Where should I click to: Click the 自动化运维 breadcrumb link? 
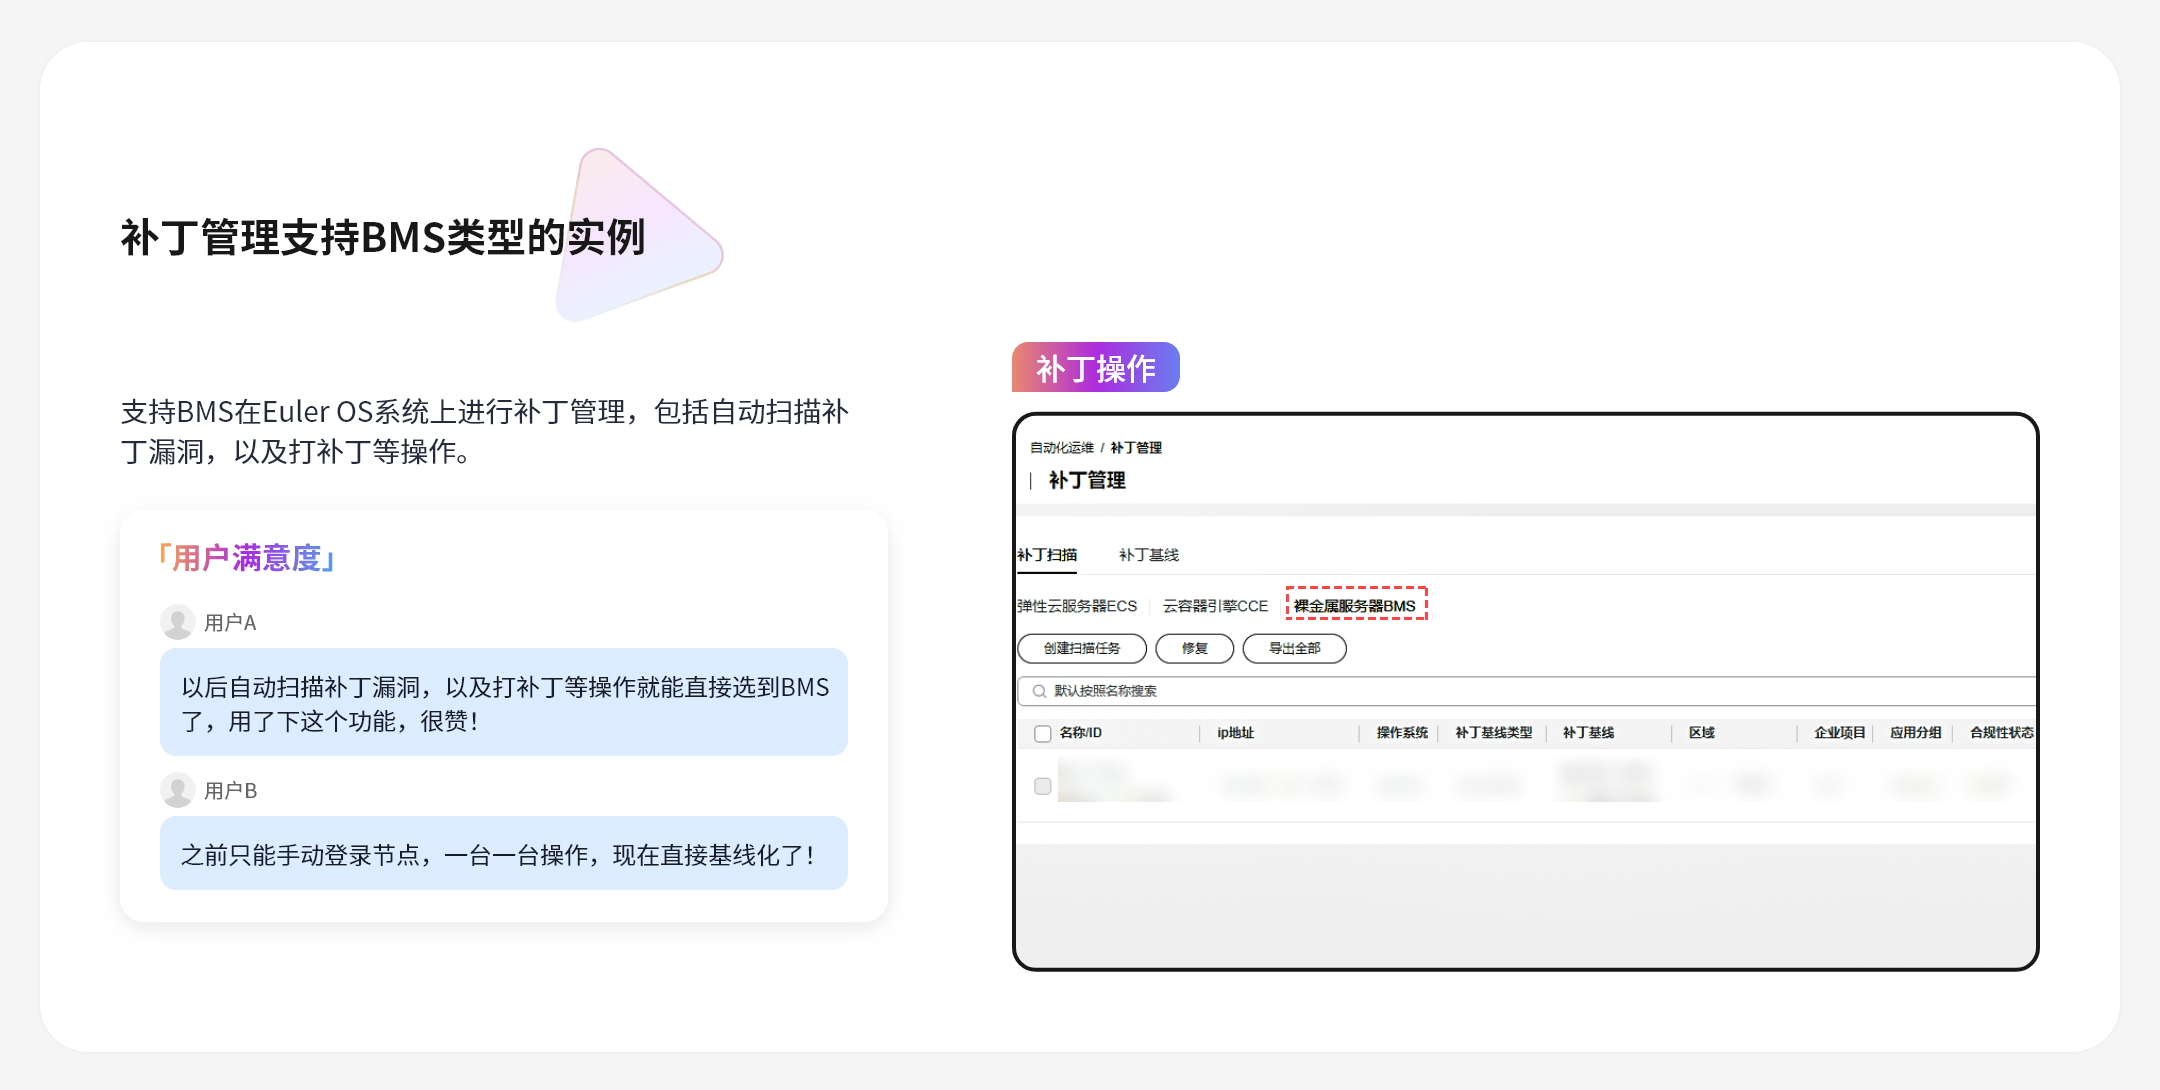[1061, 448]
